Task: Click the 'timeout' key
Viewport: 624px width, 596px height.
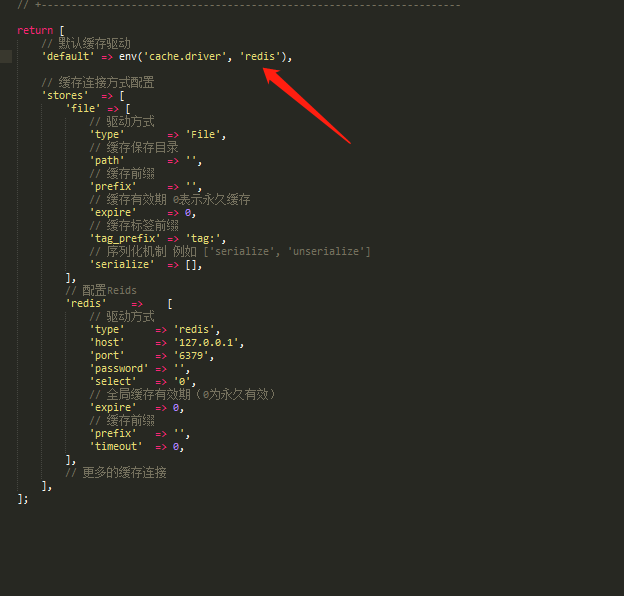Action: tap(116, 446)
